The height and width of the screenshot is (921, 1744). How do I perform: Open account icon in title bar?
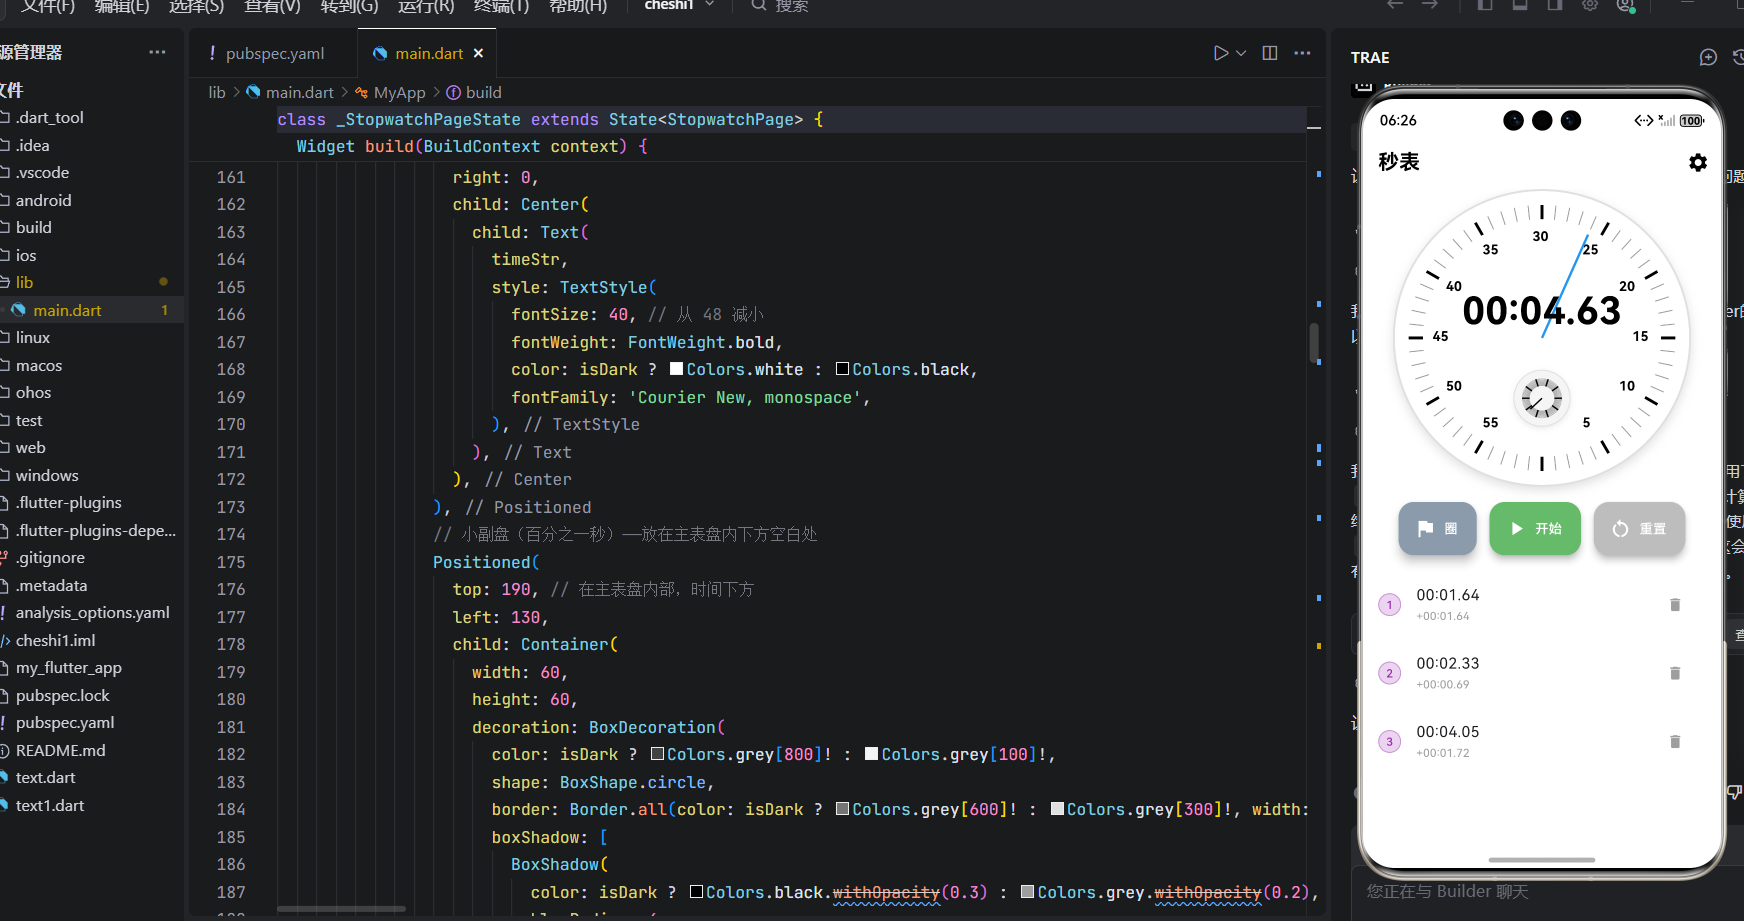pyautogui.click(x=1626, y=5)
